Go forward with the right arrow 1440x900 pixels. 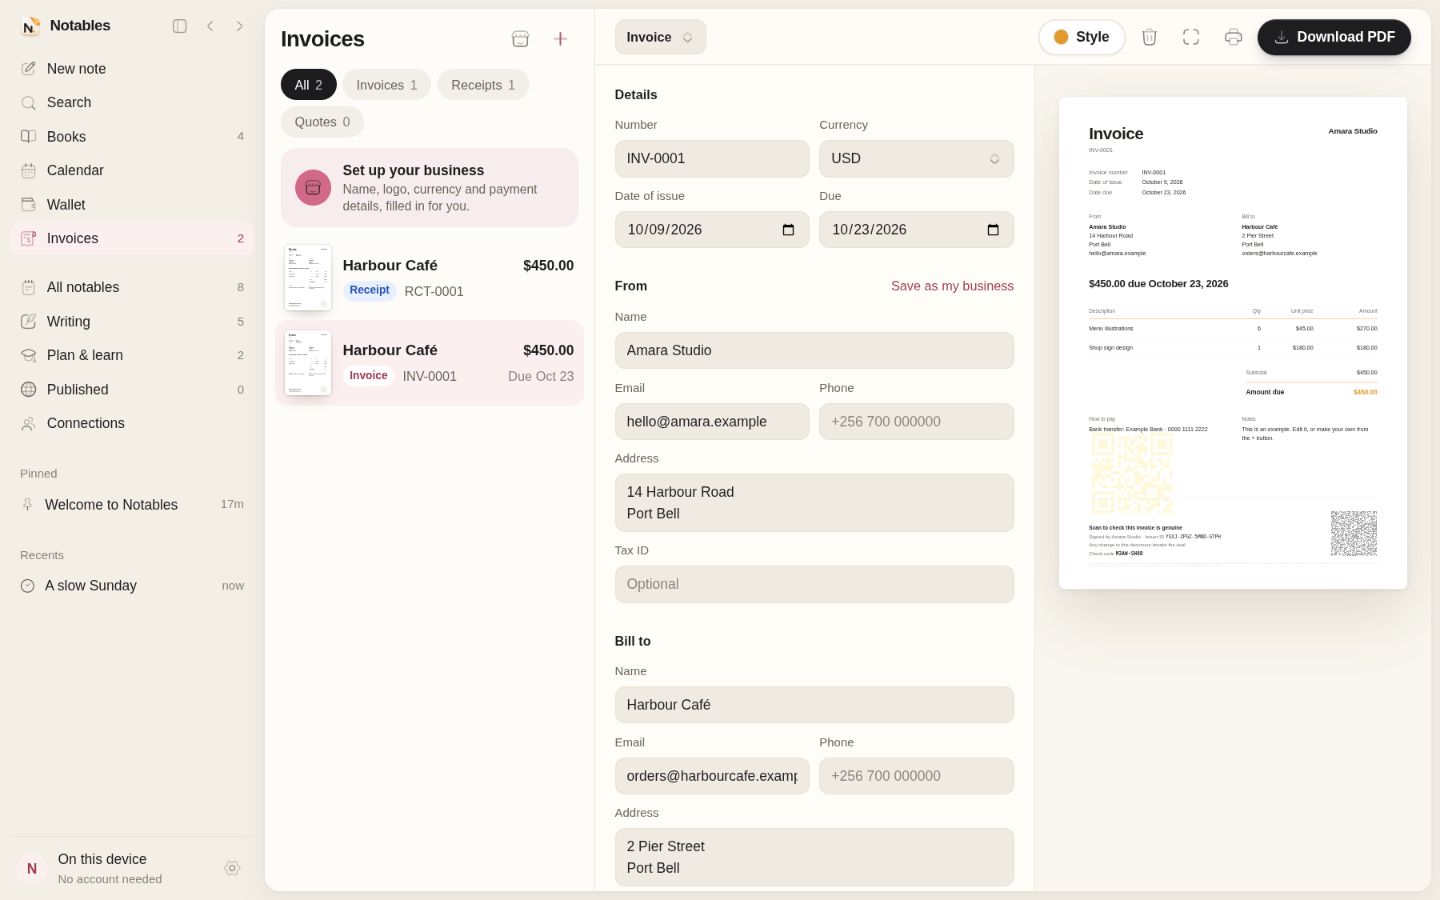click(x=239, y=26)
